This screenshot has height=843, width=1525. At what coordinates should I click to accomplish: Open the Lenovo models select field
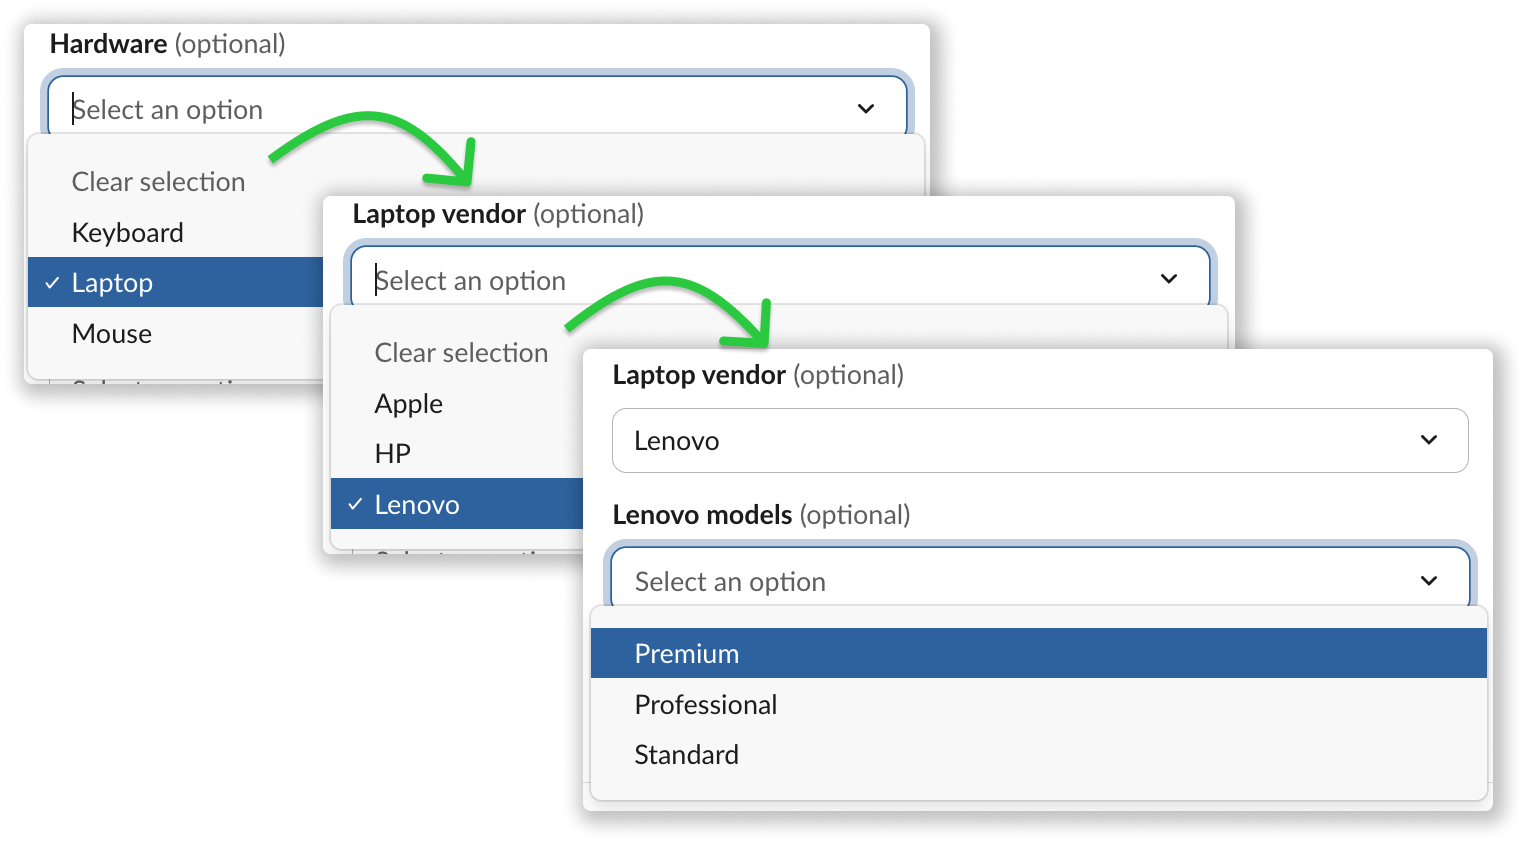(1040, 576)
